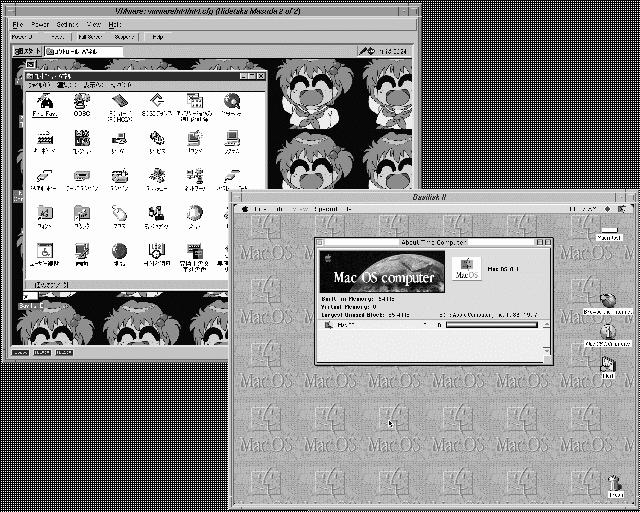Maximize the Control Panel window
This screenshot has height=512, width=640.
[x=252, y=76]
